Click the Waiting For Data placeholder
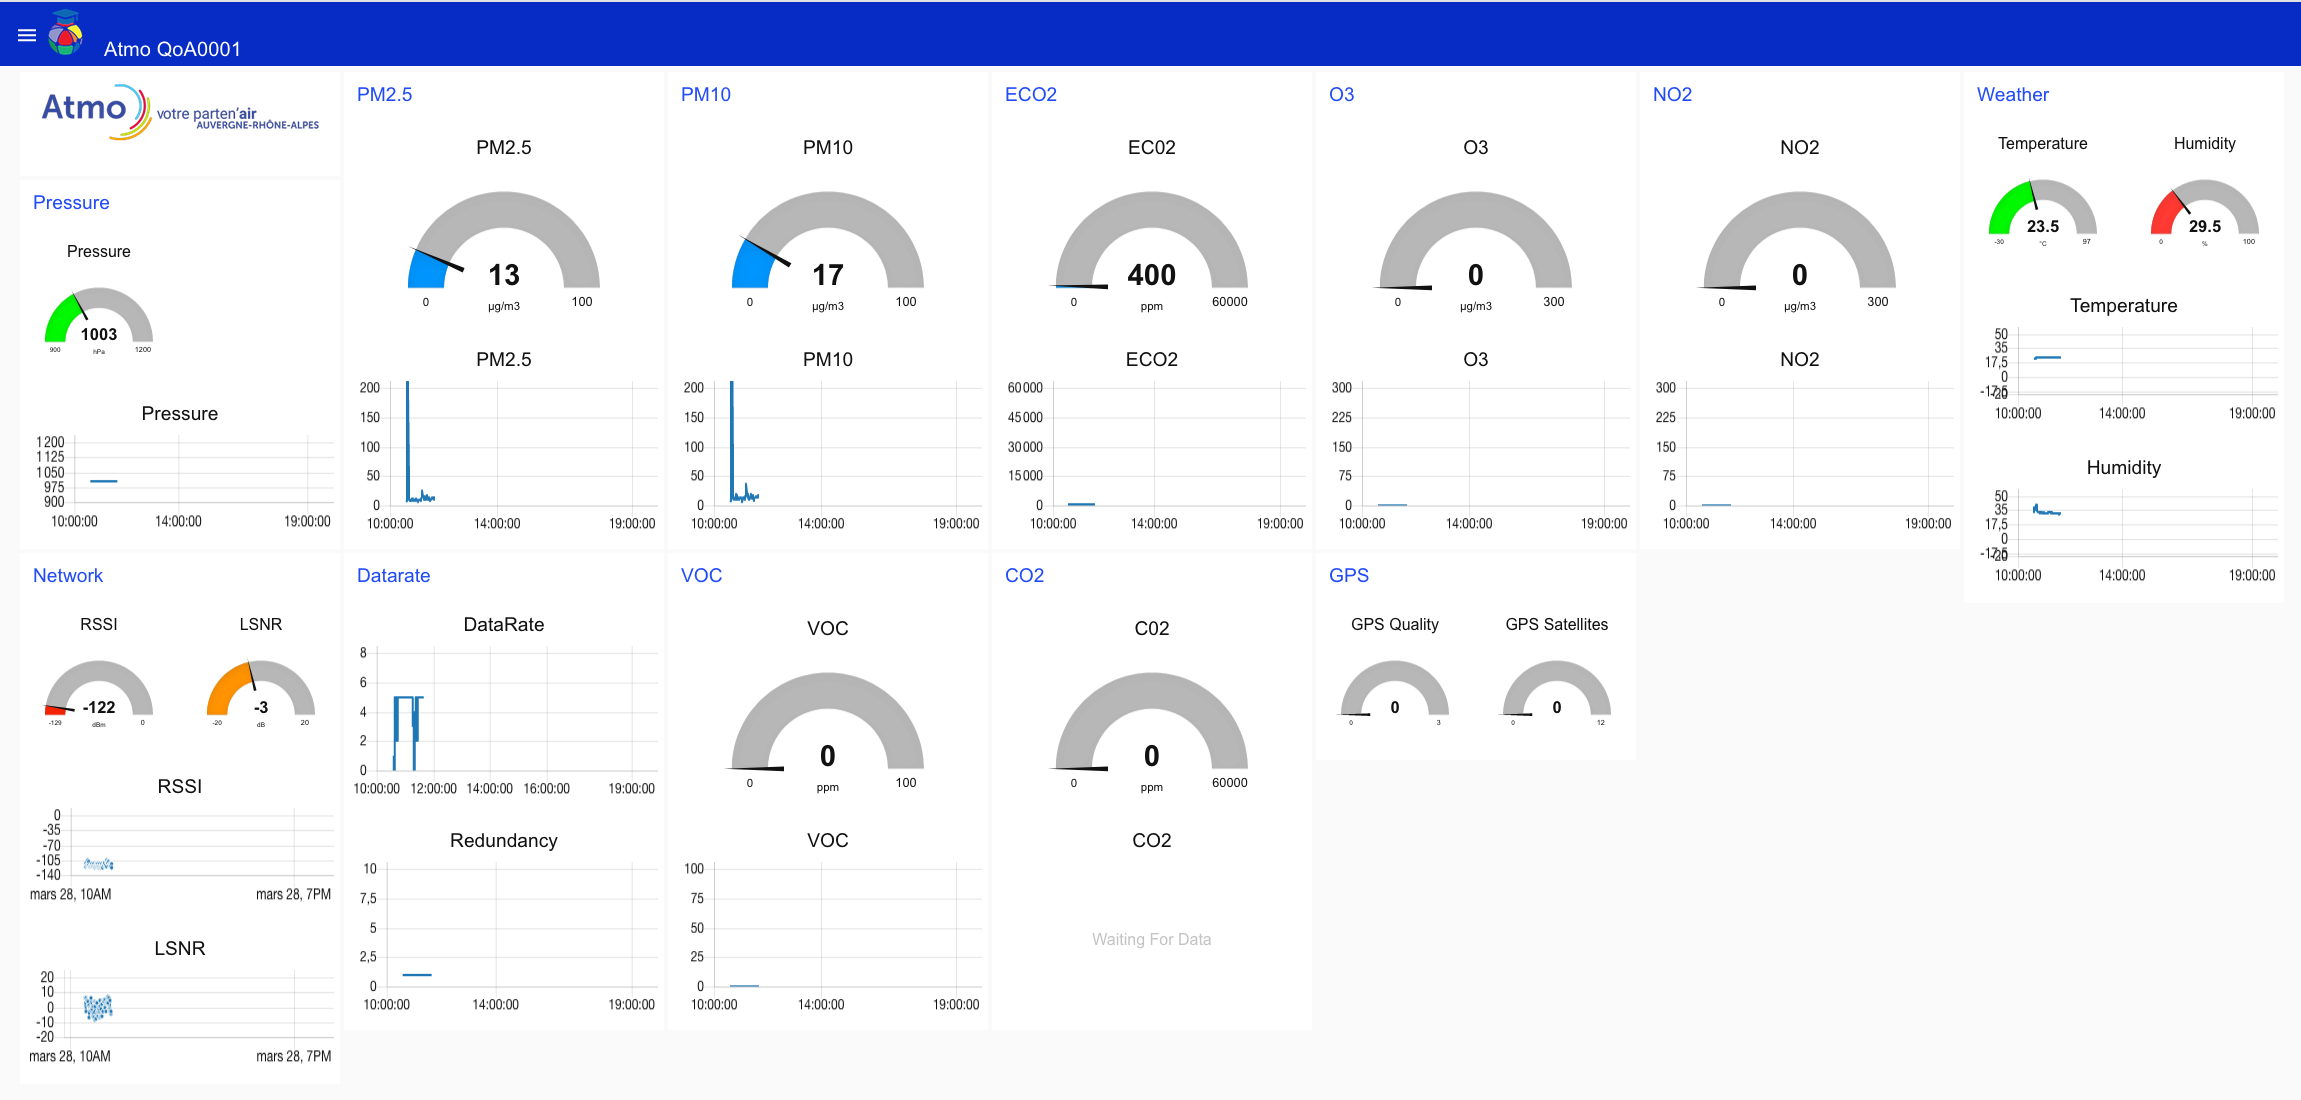 coord(1152,939)
